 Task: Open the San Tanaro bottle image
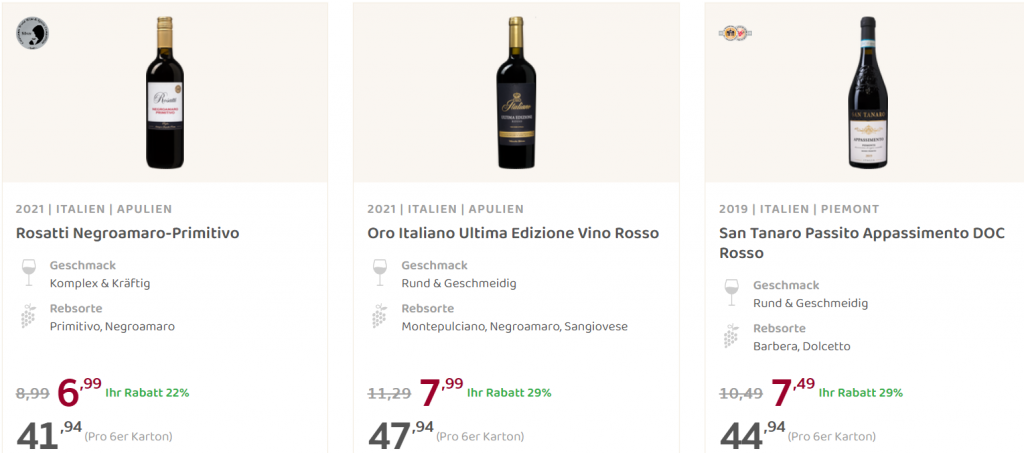(868, 92)
